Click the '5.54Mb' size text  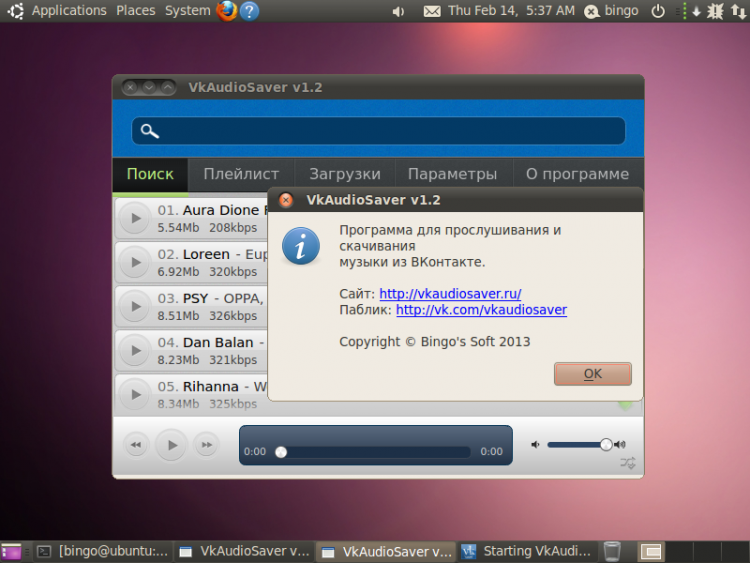pos(178,228)
